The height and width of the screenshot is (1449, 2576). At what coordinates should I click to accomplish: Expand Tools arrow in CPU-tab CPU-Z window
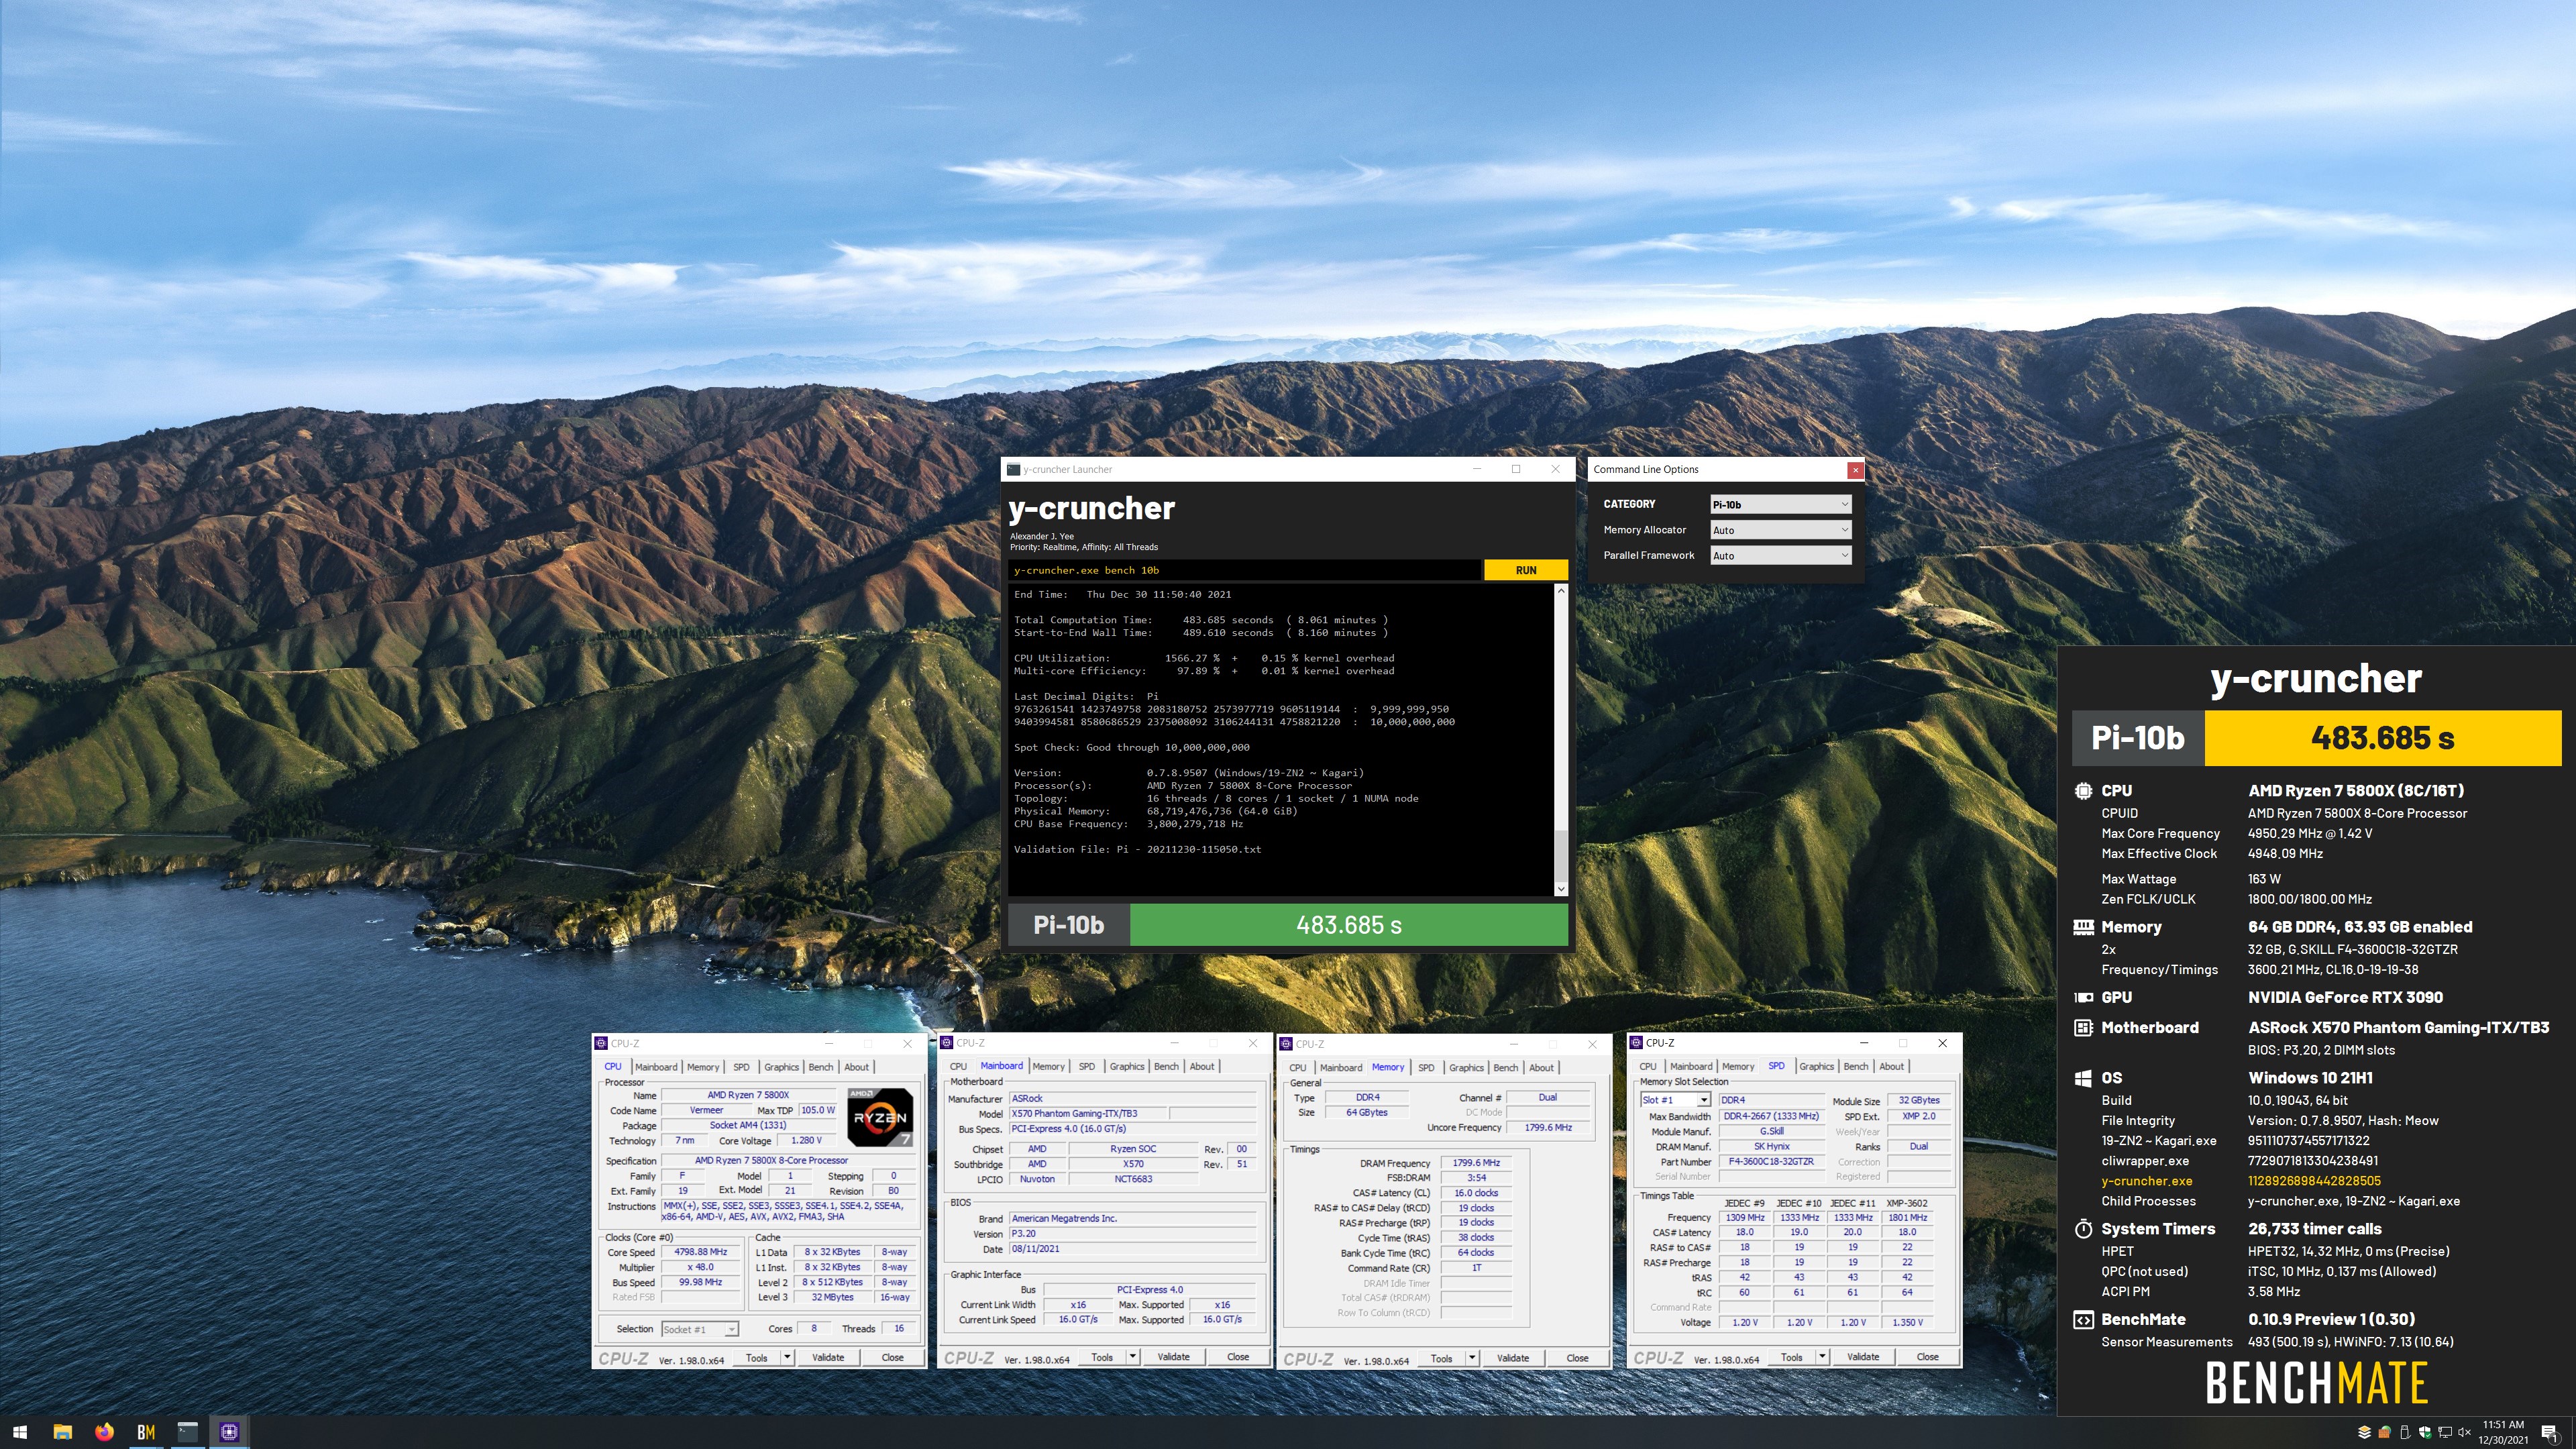click(788, 1357)
